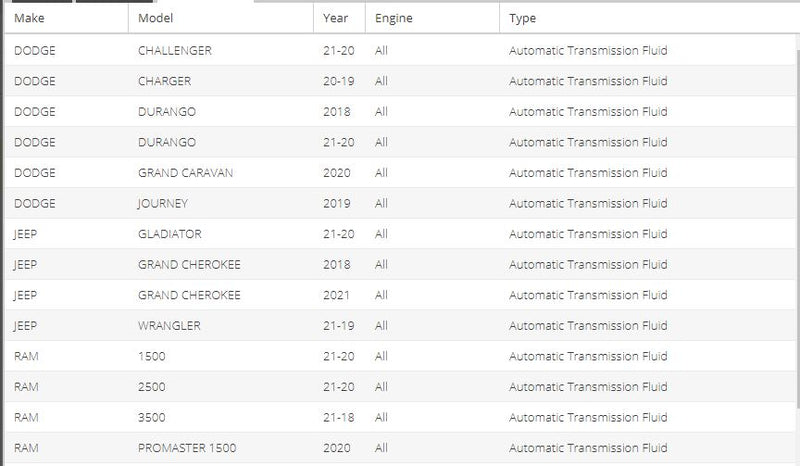Click the Year column header
This screenshot has width=800, height=466.
coord(337,19)
